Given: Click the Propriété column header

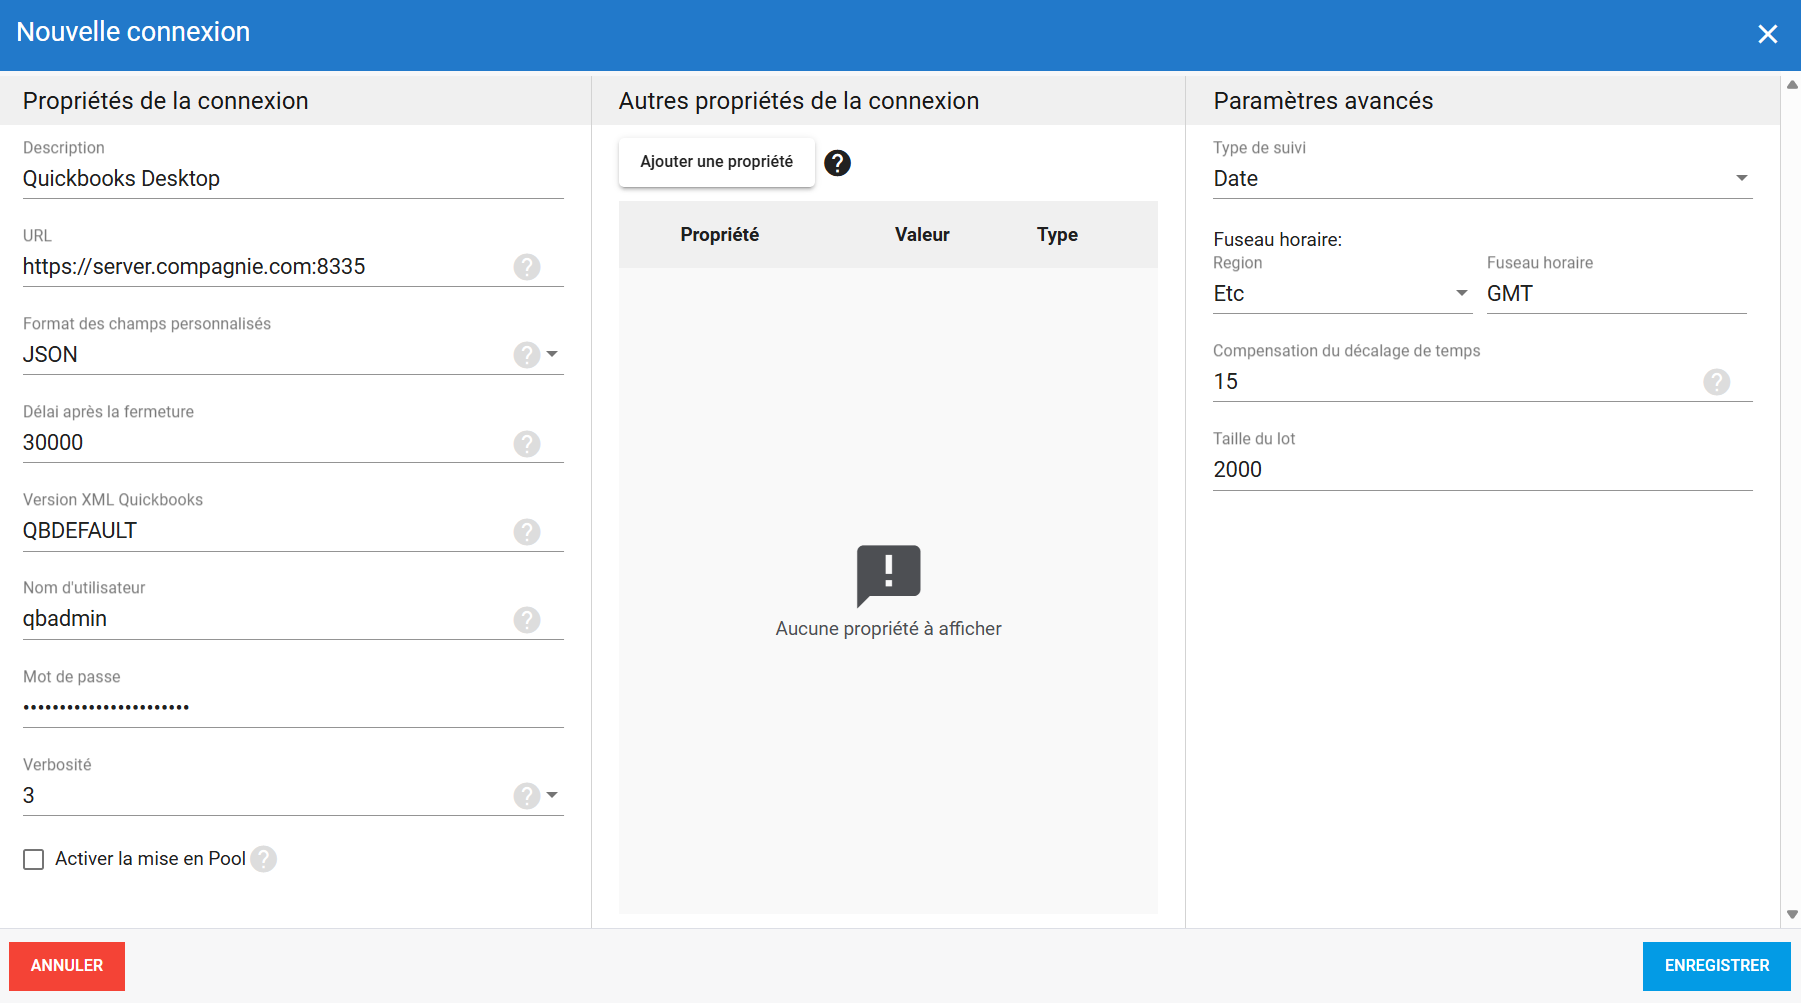Looking at the screenshot, I should 720,235.
